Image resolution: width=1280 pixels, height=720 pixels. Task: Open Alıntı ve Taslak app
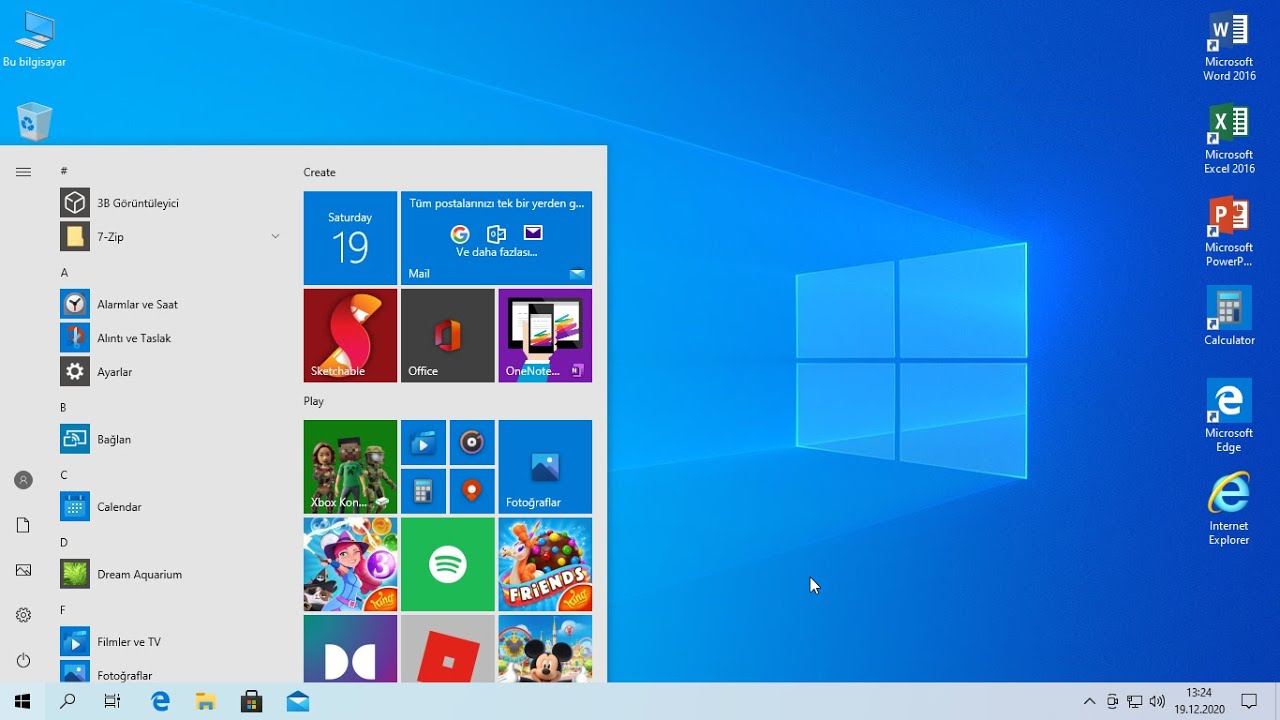pyautogui.click(x=170, y=338)
